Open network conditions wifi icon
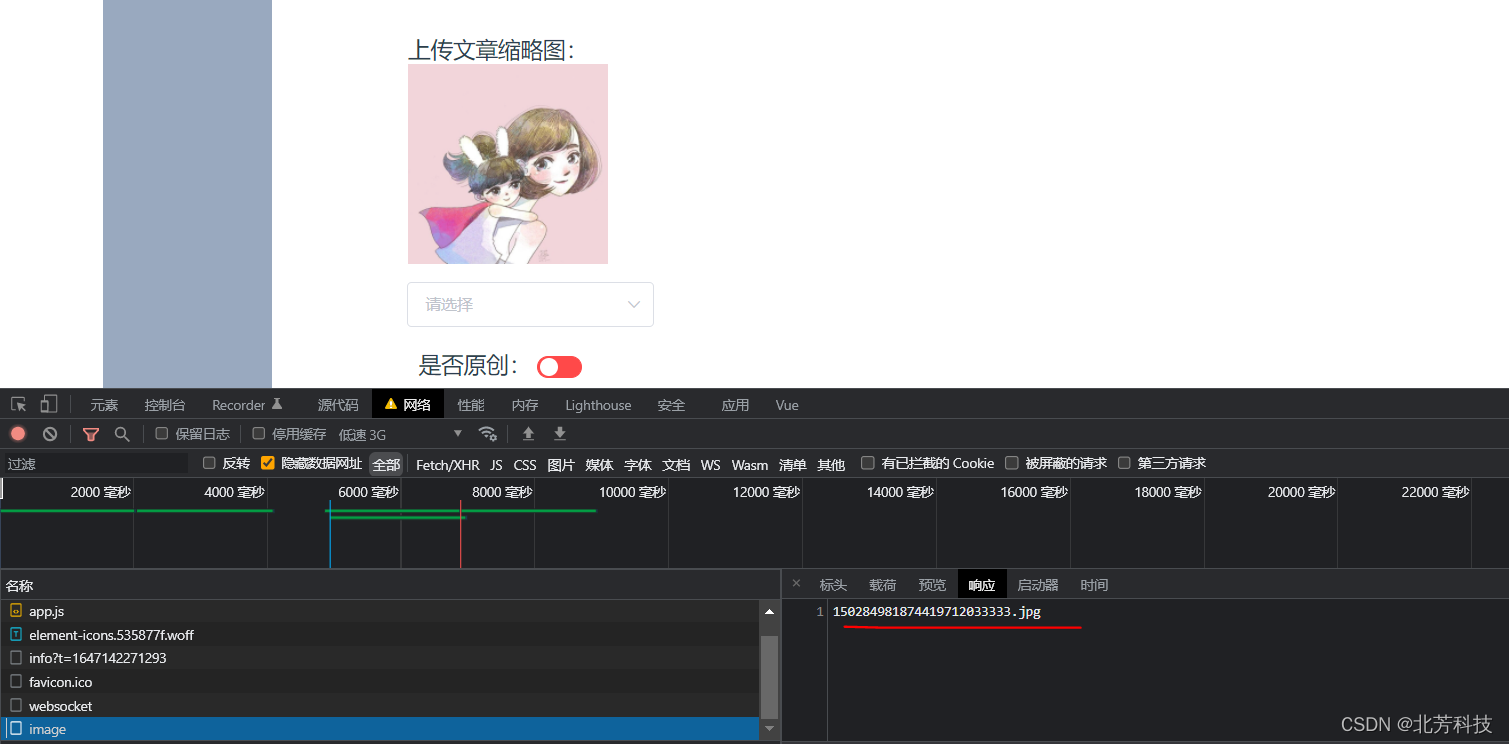The height and width of the screenshot is (744, 1509). pos(488,434)
